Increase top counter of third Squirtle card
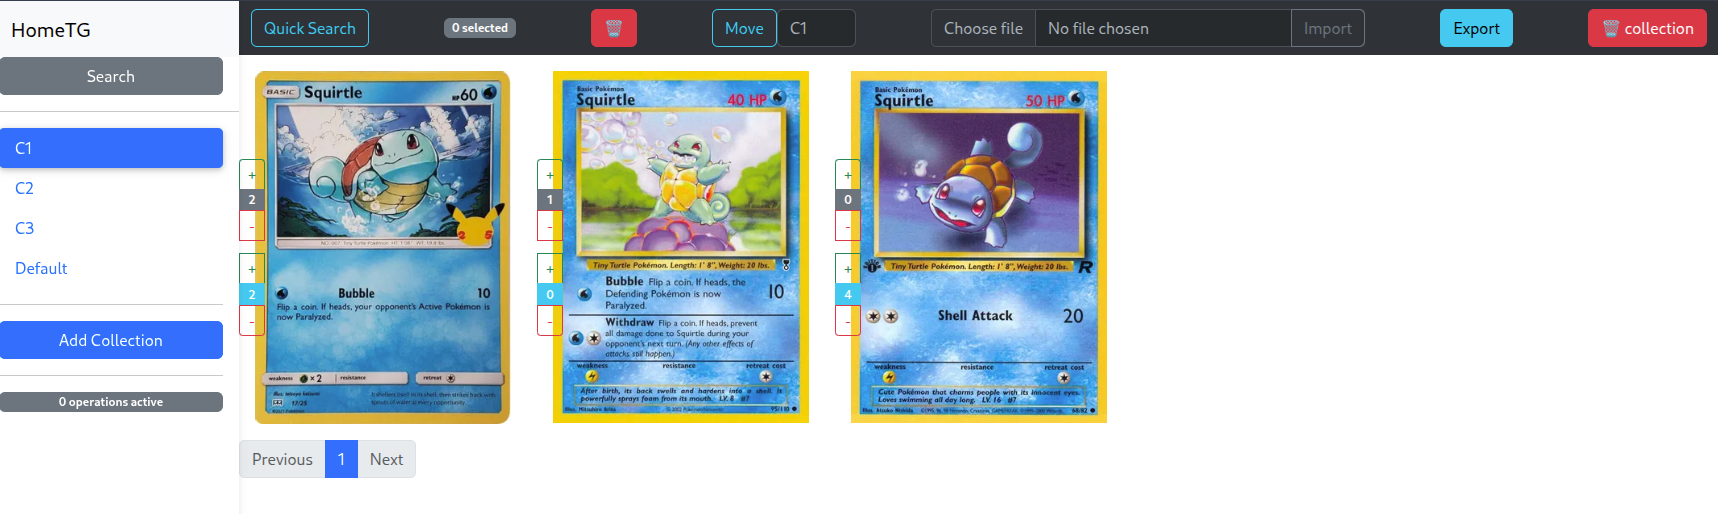This screenshot has height=514, width=1718. 848,175
